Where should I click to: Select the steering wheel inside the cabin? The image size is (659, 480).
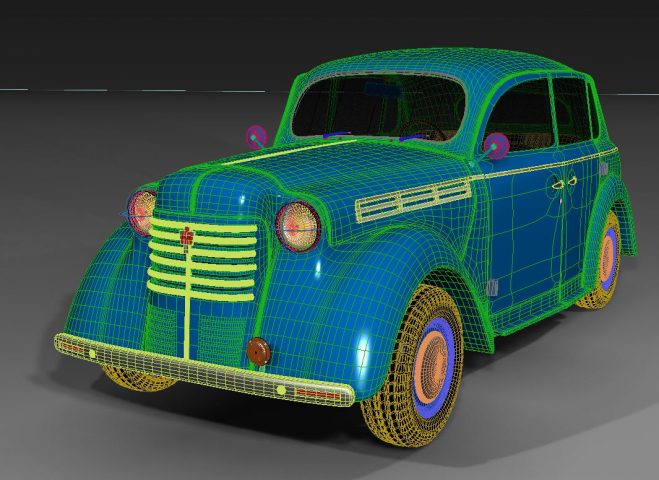point(421,130)
